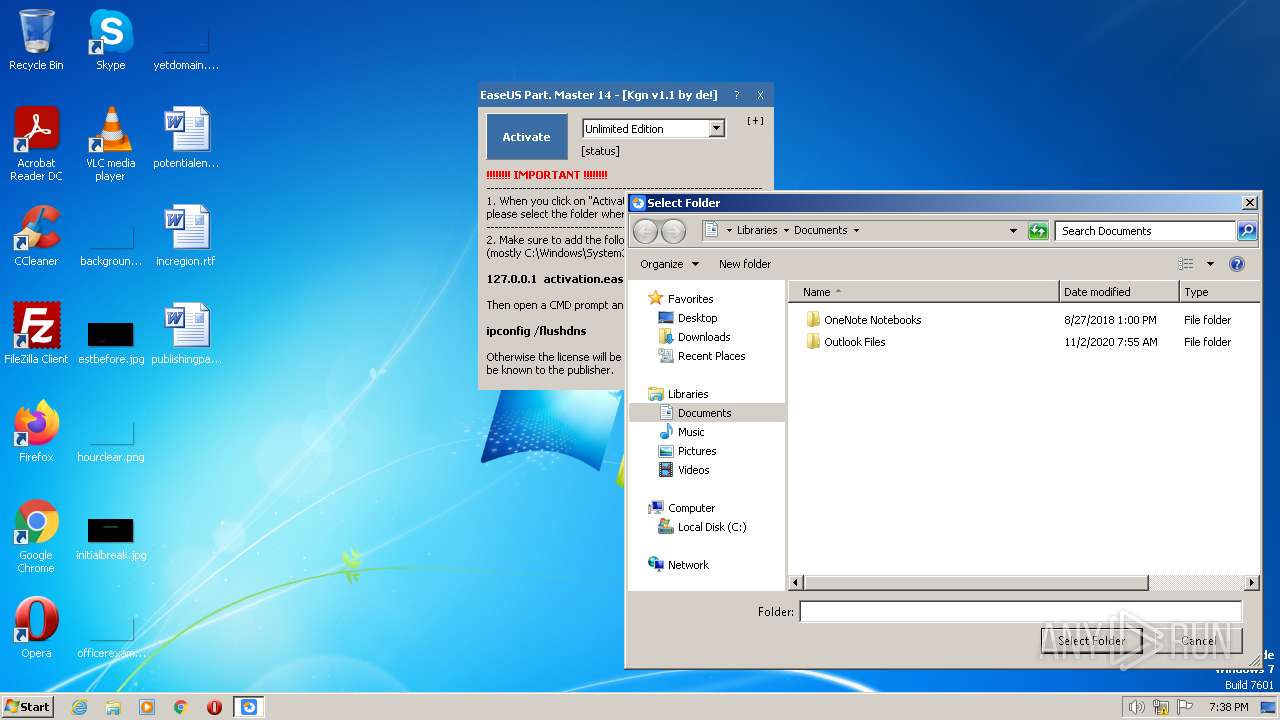The image size is (1280, 720).
Task: Expand the Libraries breadcrumb arrow
Action: pos(786,231)
